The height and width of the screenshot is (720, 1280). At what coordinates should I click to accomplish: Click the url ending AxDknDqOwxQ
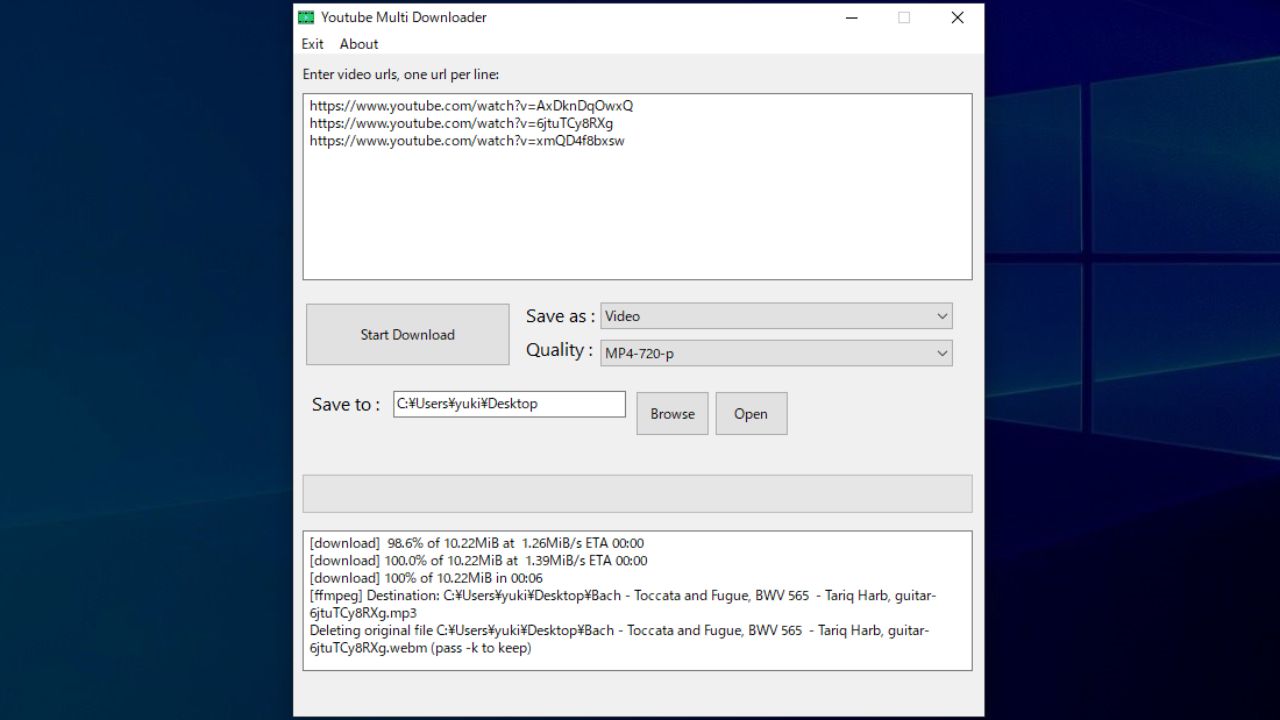[x=471, y=105]
